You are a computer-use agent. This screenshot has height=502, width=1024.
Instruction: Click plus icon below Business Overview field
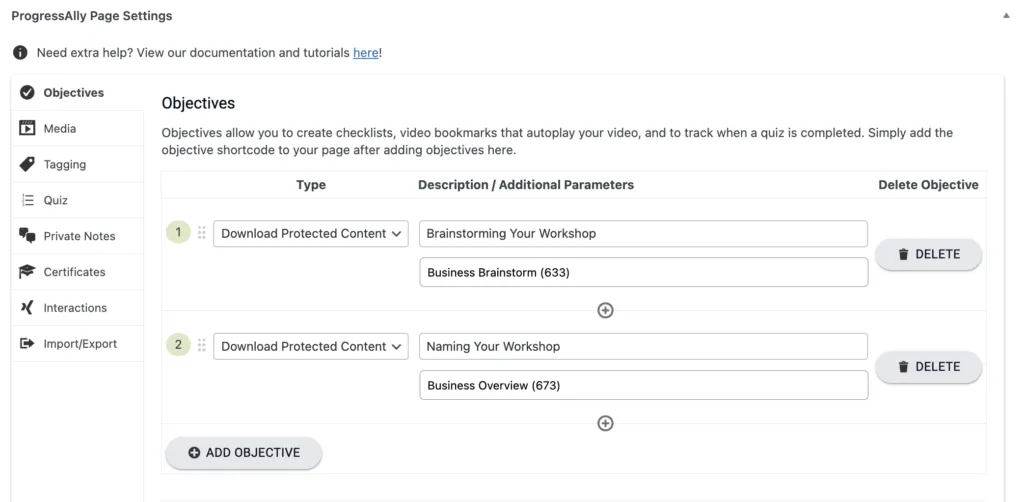click(605, 423)
